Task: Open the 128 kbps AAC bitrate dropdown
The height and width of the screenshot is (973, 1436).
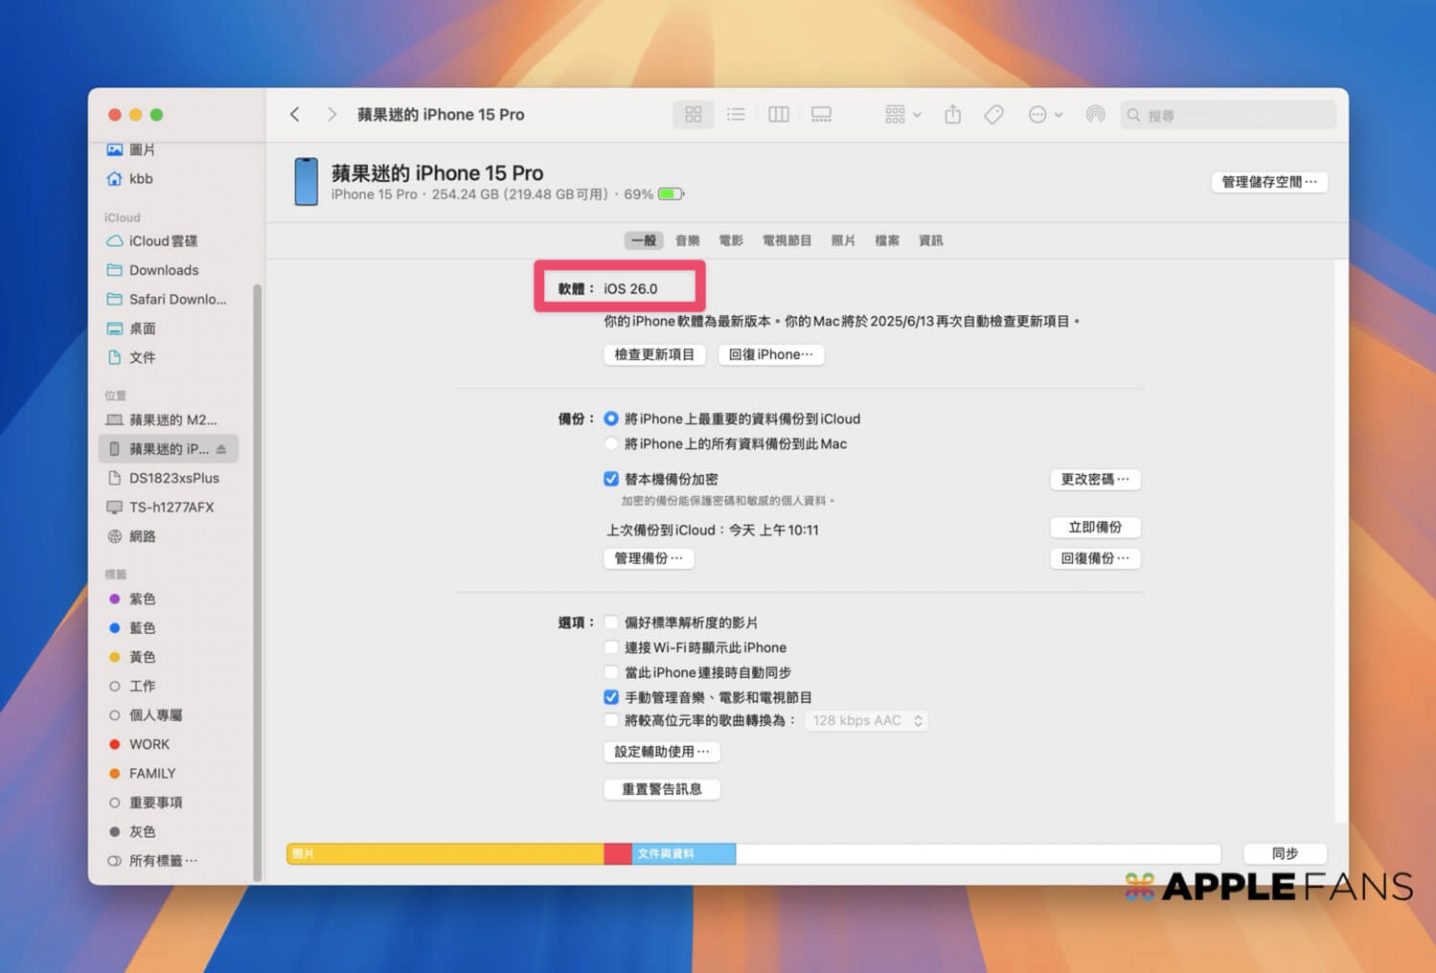Action: click(866, 720)
